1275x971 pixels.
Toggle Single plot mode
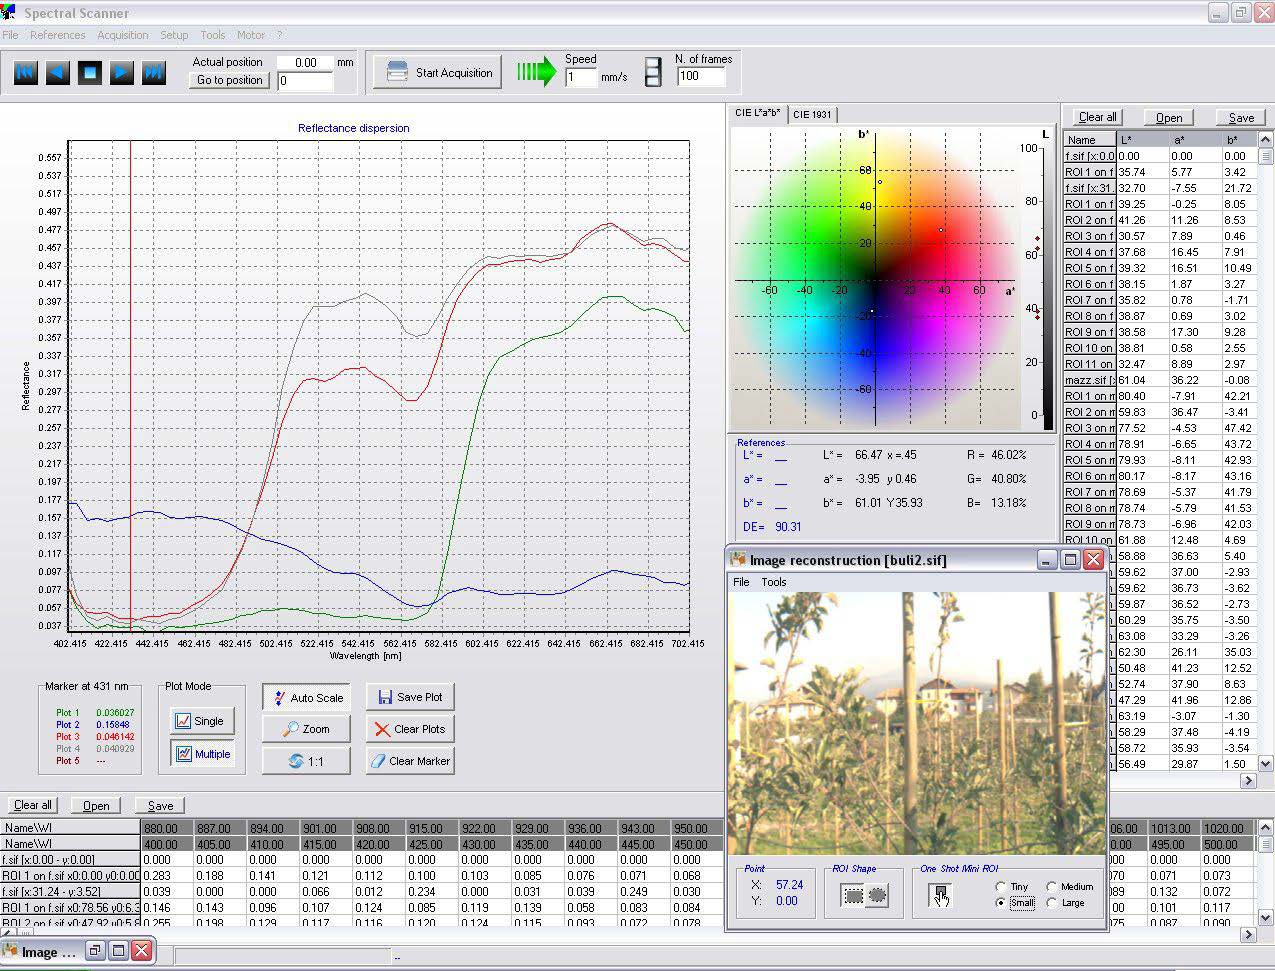pos(202,721)
